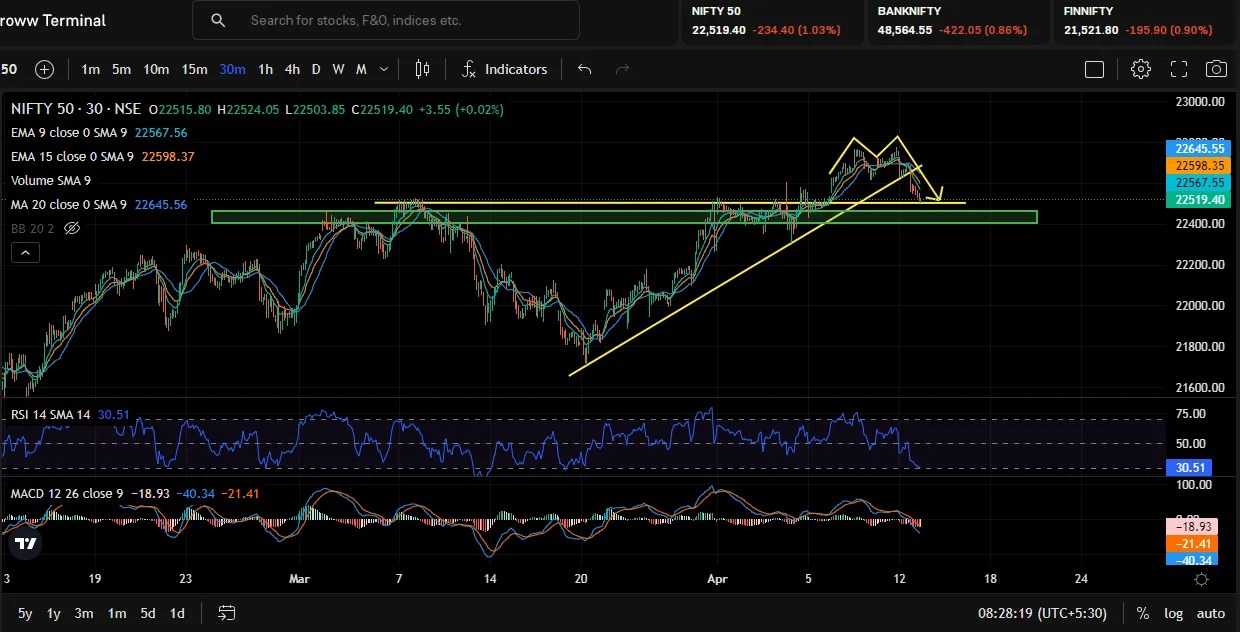Open the layout selection rectangle icon
The image size is (1240, 632).
(1094, 69)
